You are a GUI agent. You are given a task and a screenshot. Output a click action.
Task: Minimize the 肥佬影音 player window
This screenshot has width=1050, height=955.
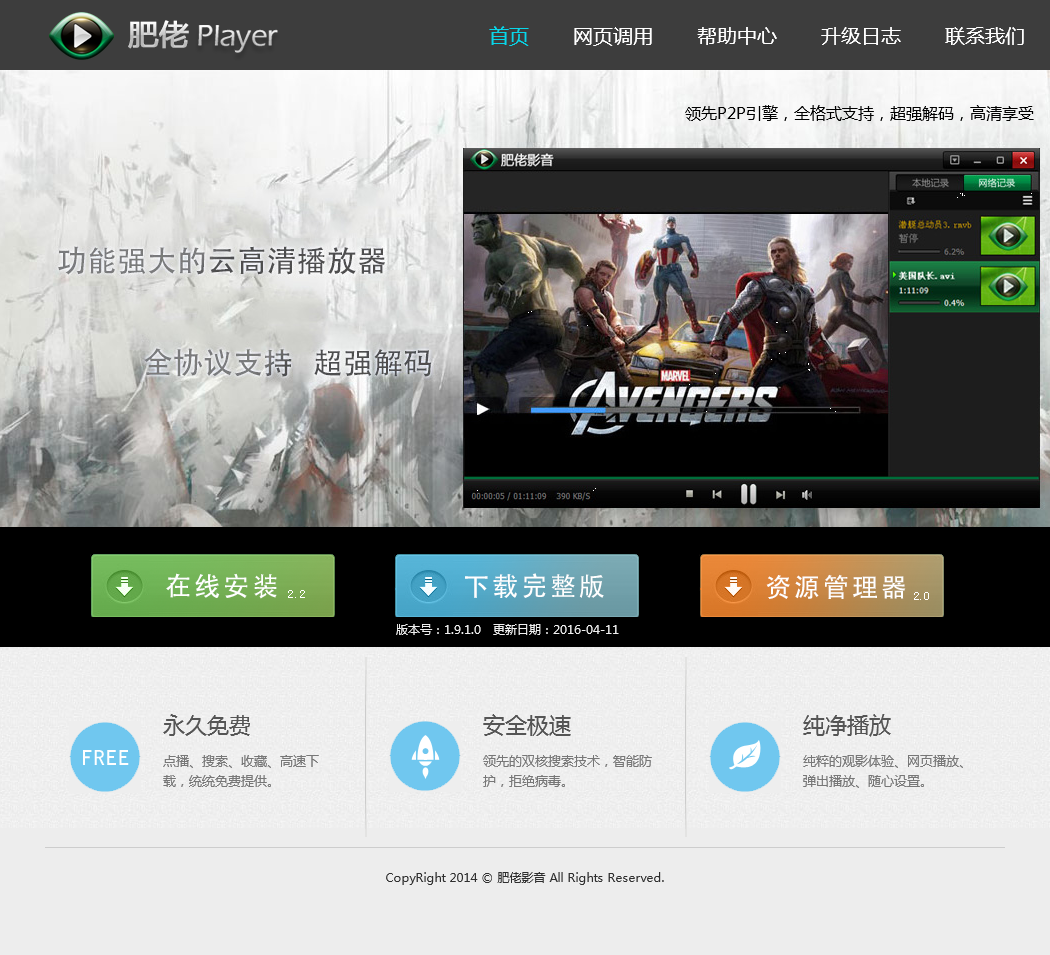977,161
